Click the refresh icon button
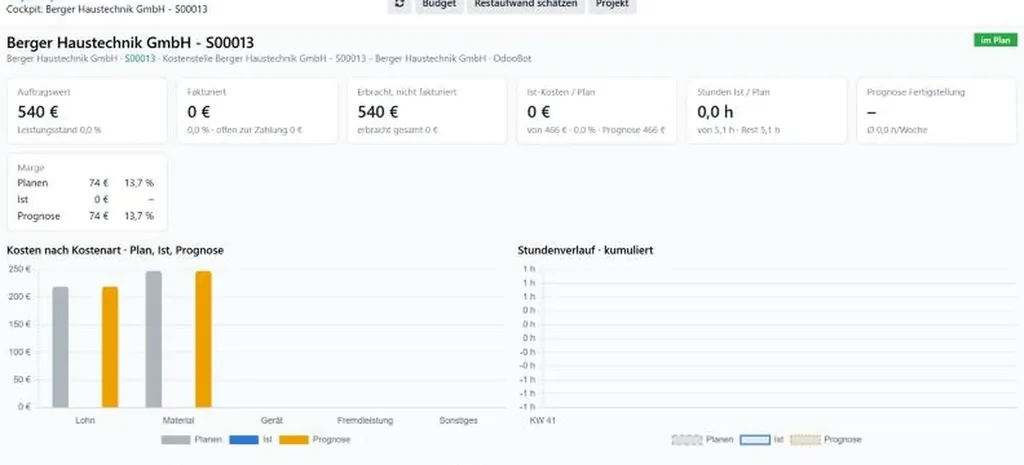Viewport: 1024px width, 465px height. click(399, 5)
